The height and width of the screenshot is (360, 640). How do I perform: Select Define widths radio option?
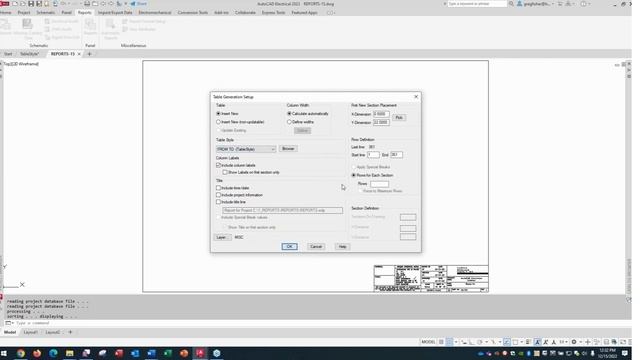click(x=289, y=122)
